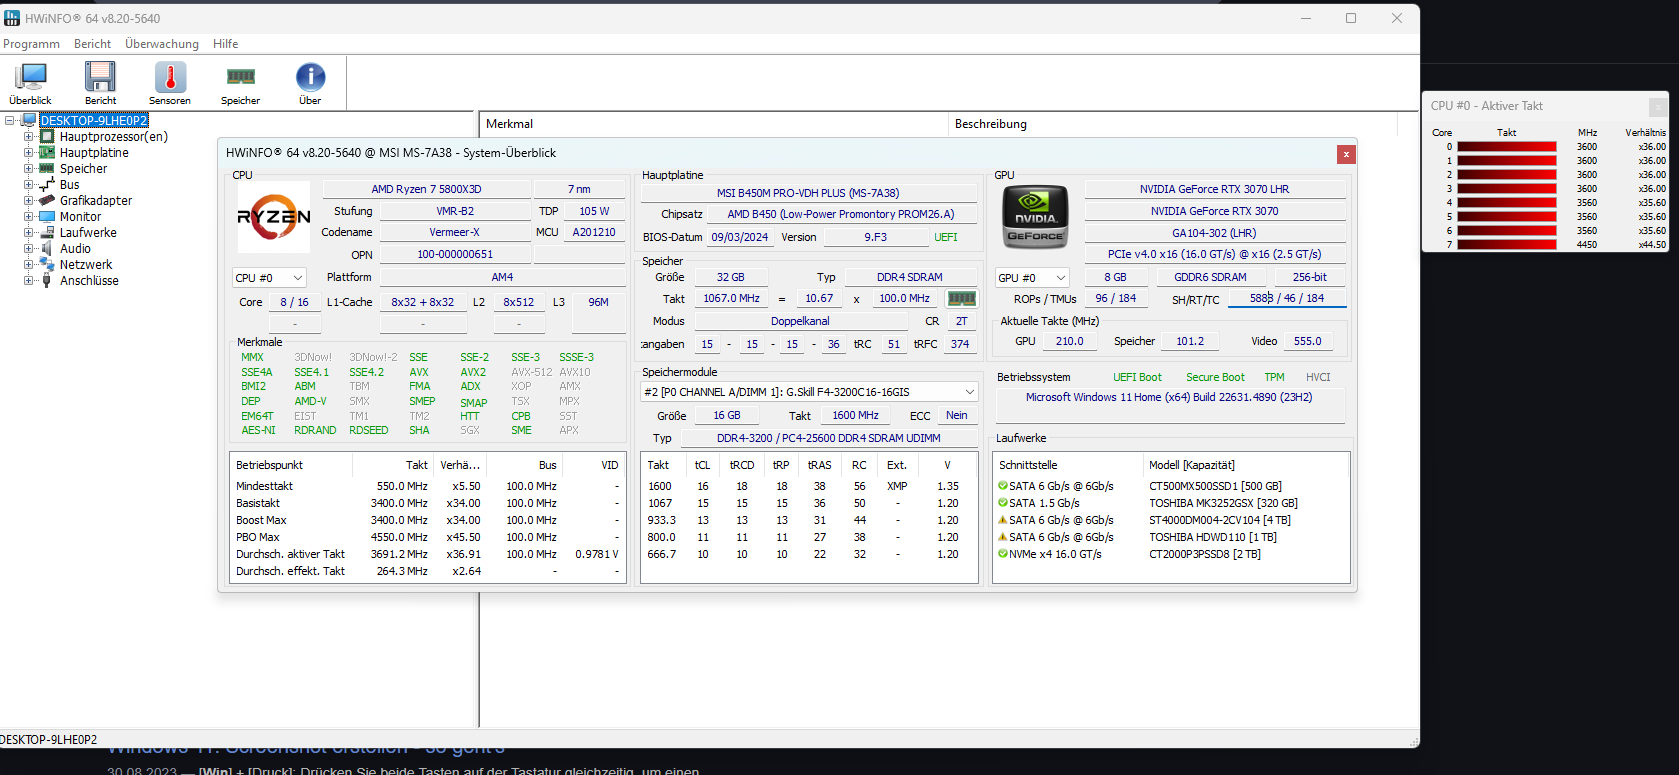
Task: Click the Audio speaker tree icon
Action: coord(46,249)
